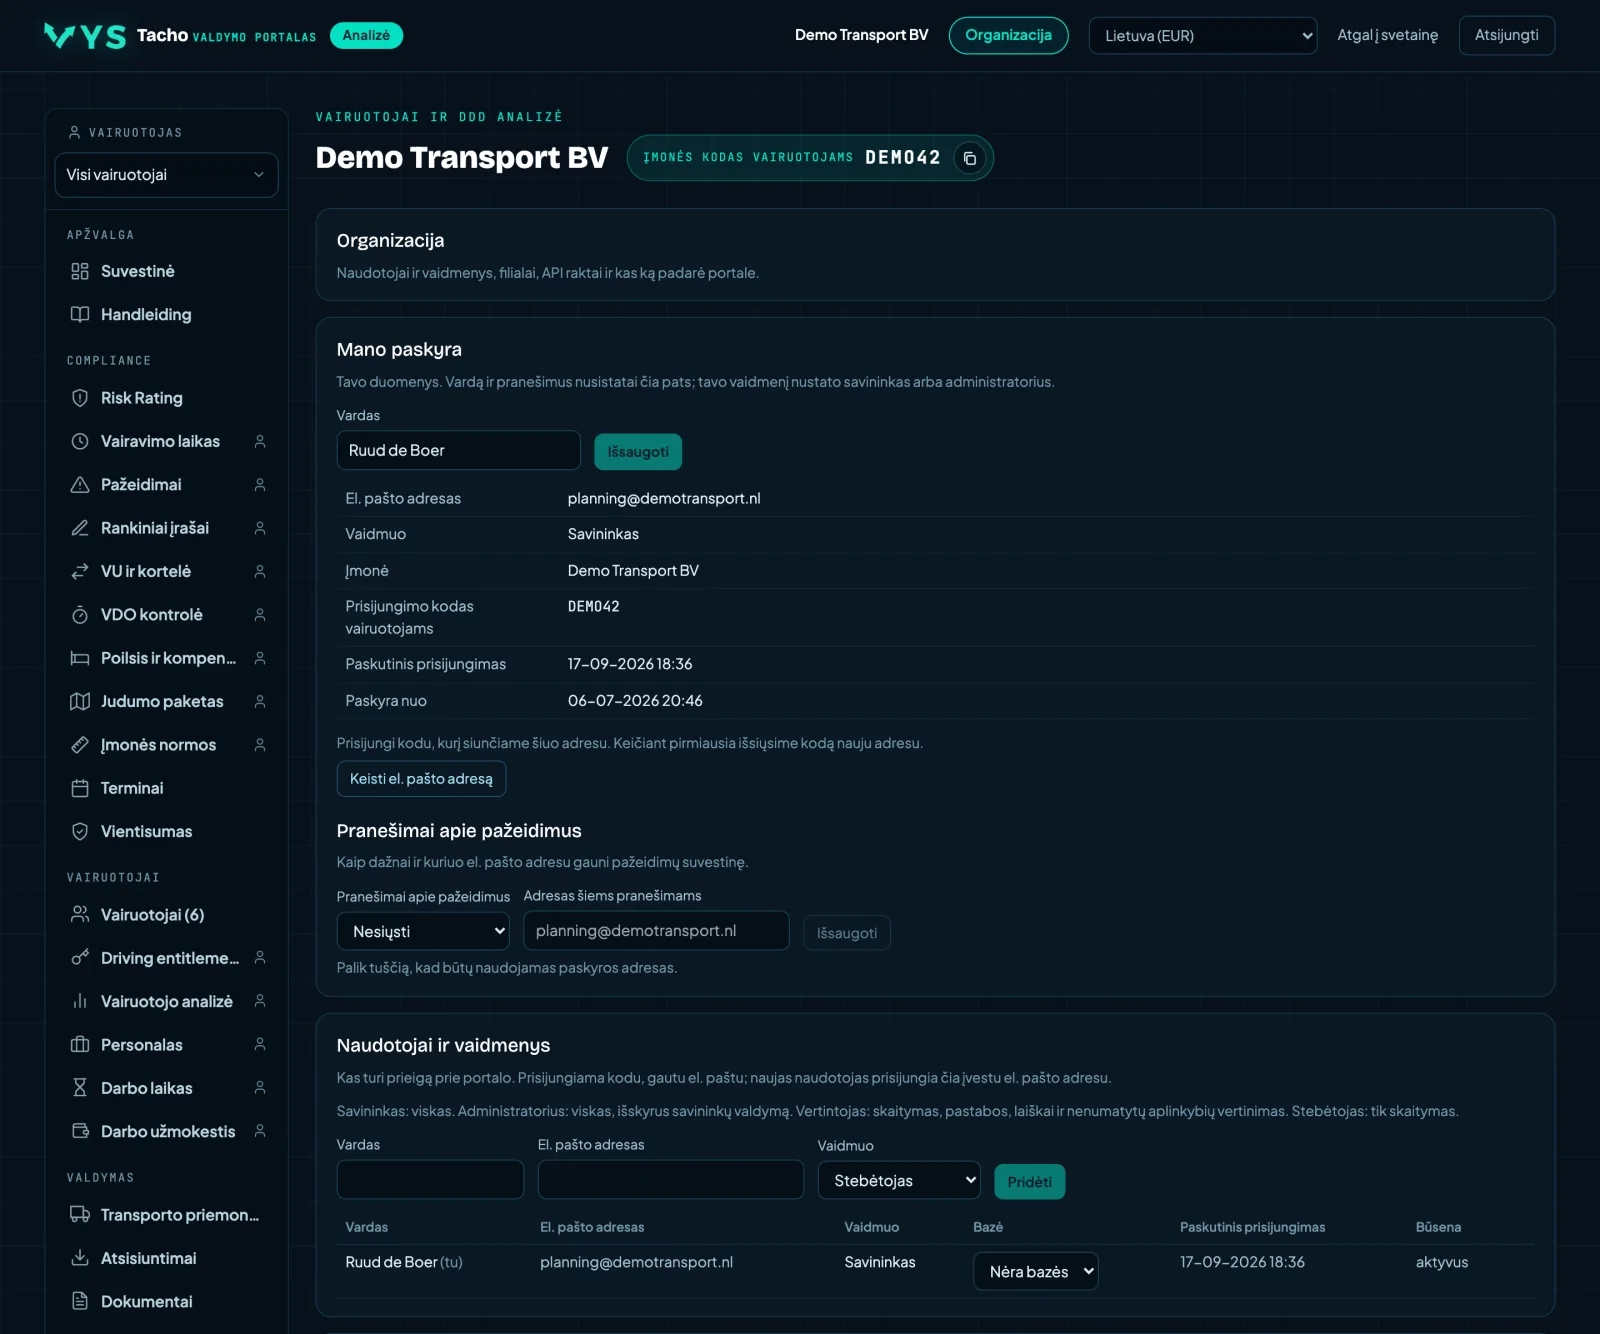Open Vairuotojo analizė menu item

click(166, 1001)
